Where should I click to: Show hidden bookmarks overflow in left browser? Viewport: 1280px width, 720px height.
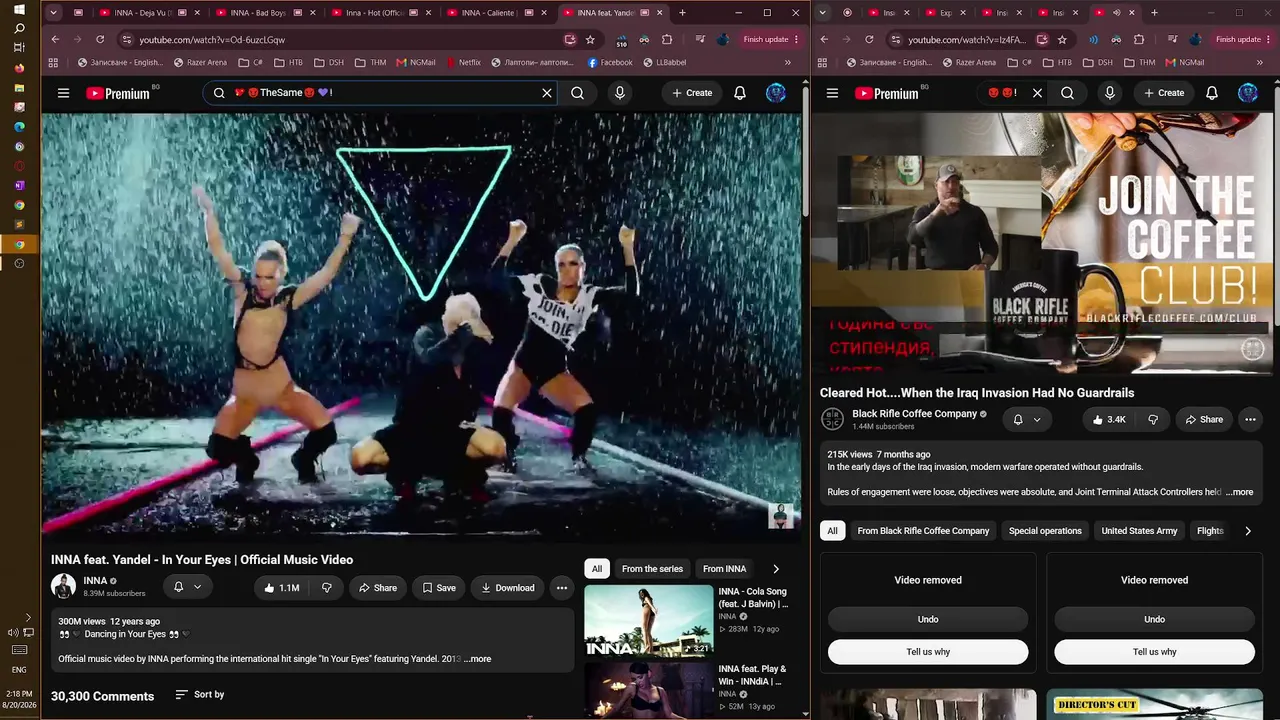pos(787,62)
